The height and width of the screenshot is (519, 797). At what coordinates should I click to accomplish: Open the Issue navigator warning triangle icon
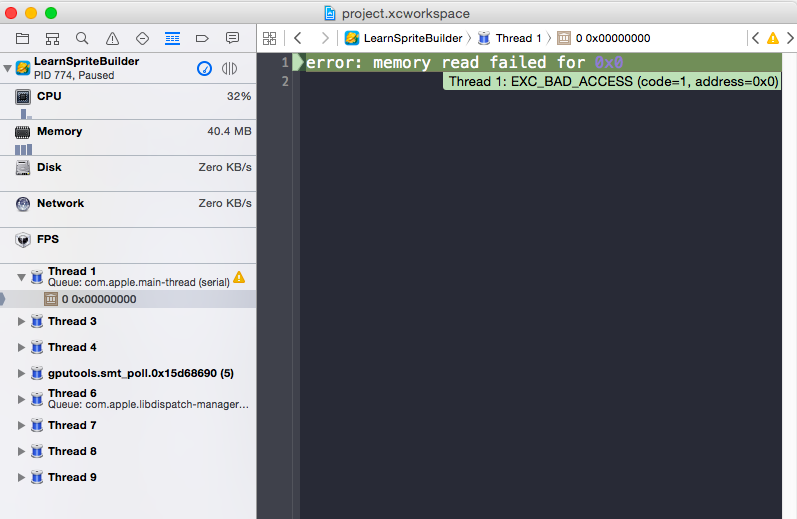pos(112,39)
